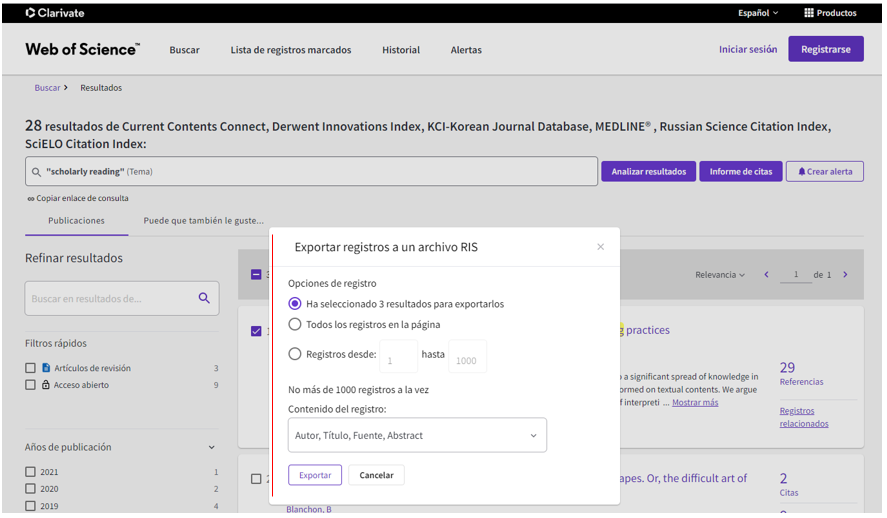Click the Blanchon, B author link

(309, 510)
